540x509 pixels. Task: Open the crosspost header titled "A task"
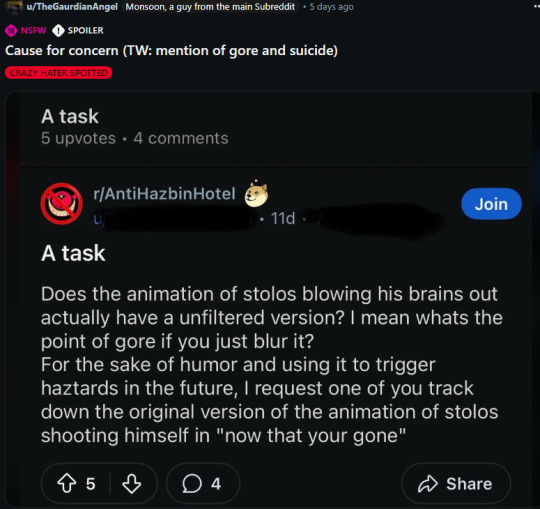click(70, 116)
